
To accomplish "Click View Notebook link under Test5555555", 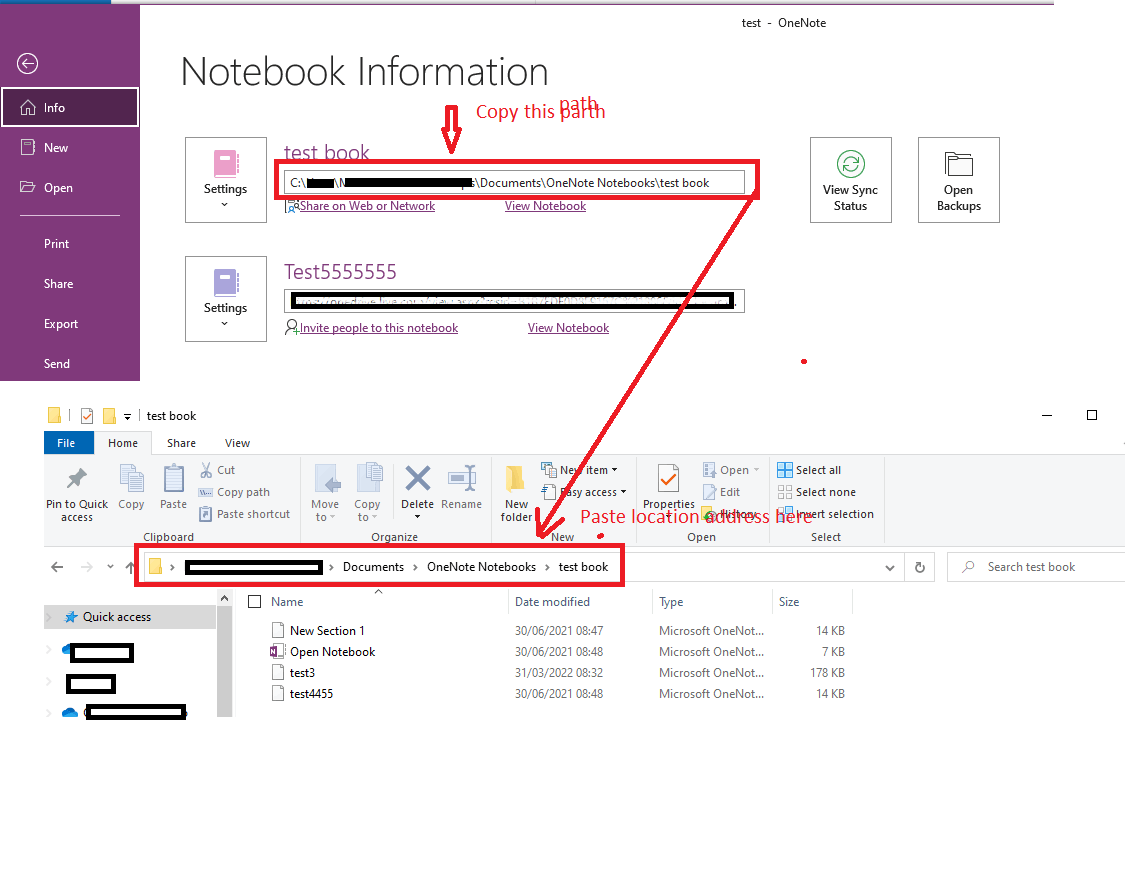I will point(568,328).
